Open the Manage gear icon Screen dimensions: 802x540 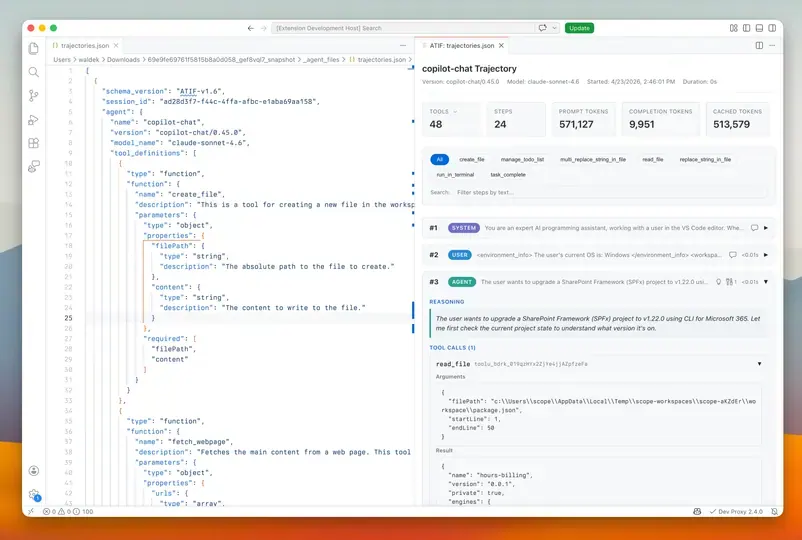34,494
